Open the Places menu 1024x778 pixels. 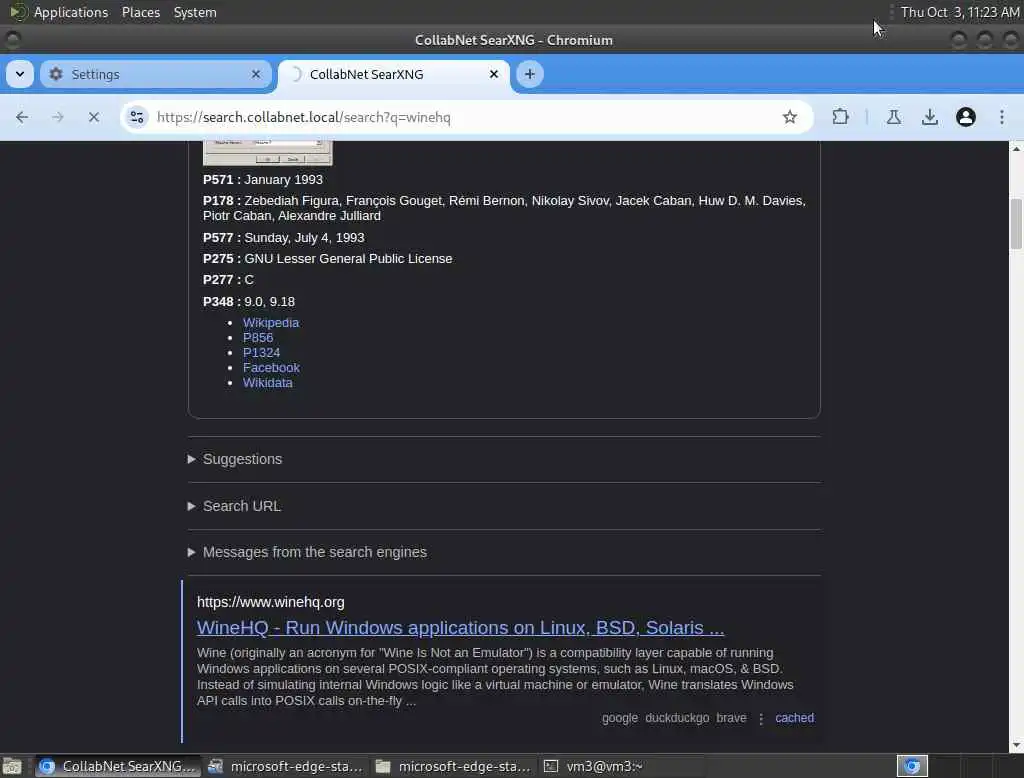140,12
